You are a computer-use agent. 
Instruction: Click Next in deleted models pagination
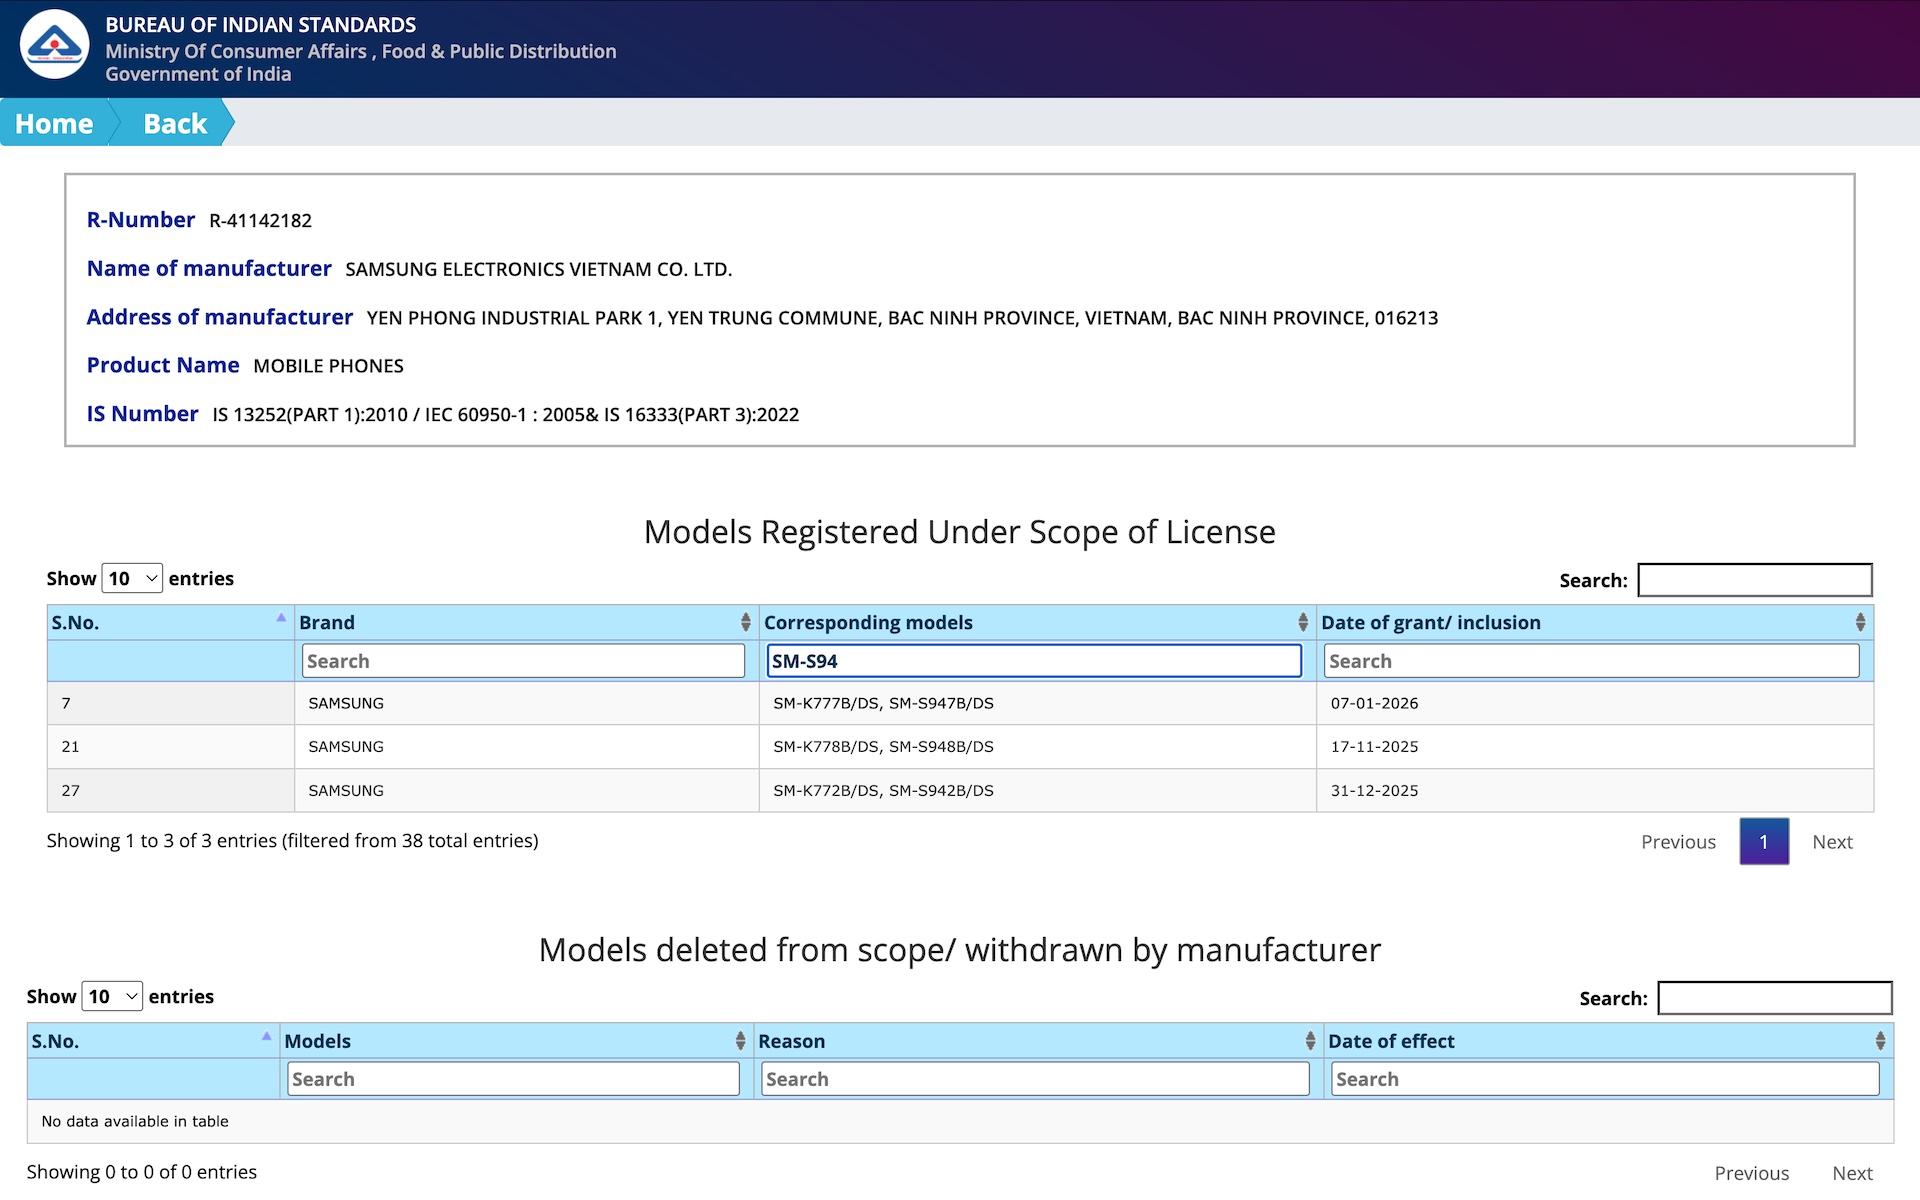click(1851, 1173)
